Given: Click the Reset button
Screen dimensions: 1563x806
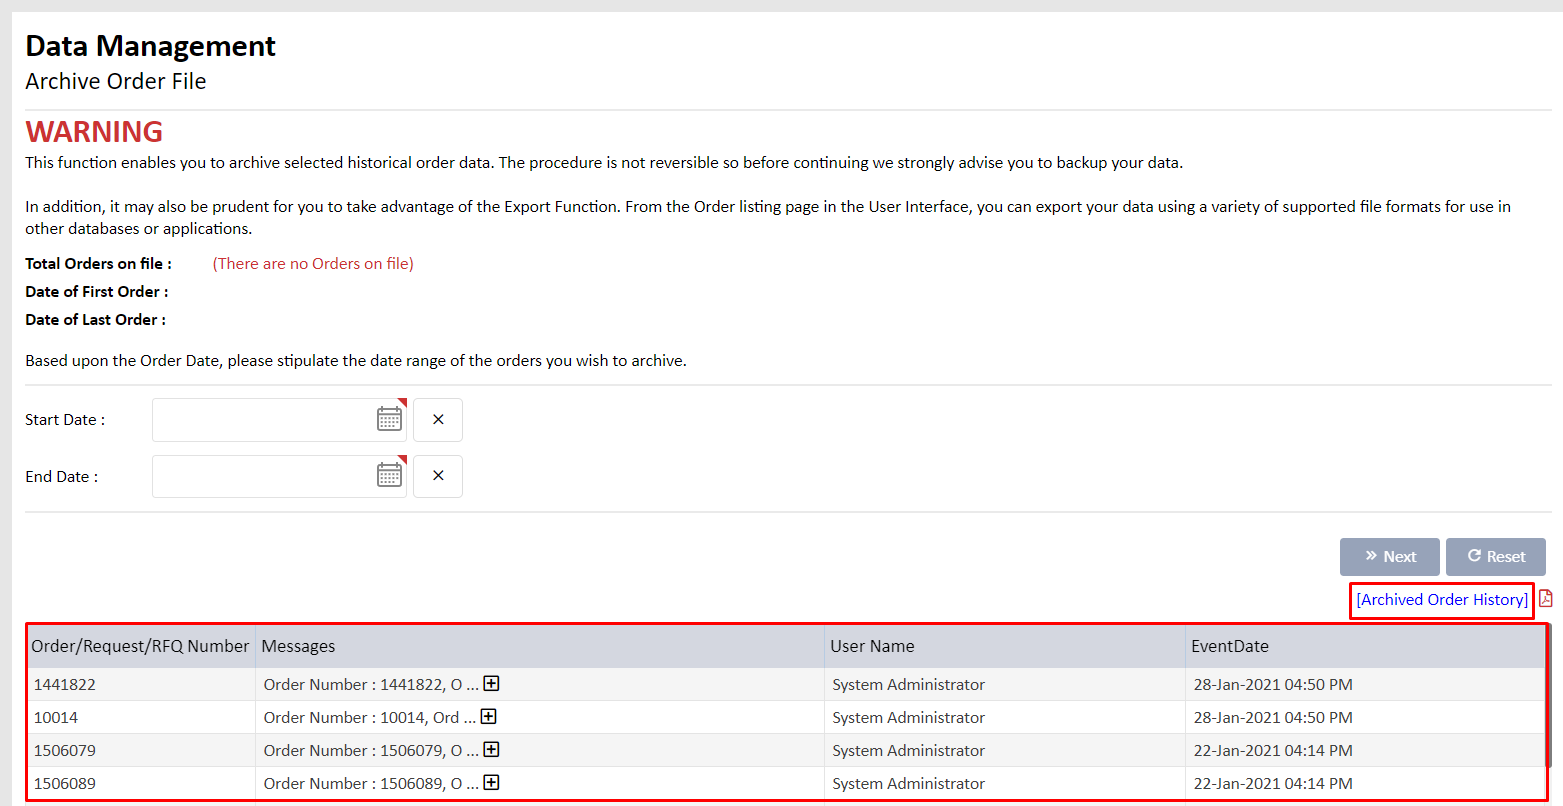Looking at the screenshot, I should [1496, 557].
